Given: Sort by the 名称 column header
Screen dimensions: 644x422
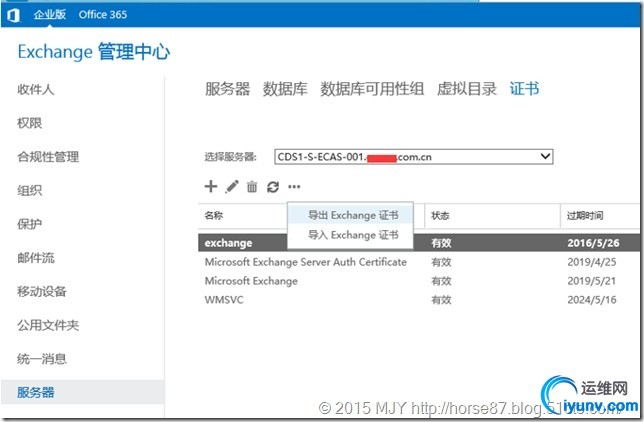Looking at the screenshot, I should (214, 215).
